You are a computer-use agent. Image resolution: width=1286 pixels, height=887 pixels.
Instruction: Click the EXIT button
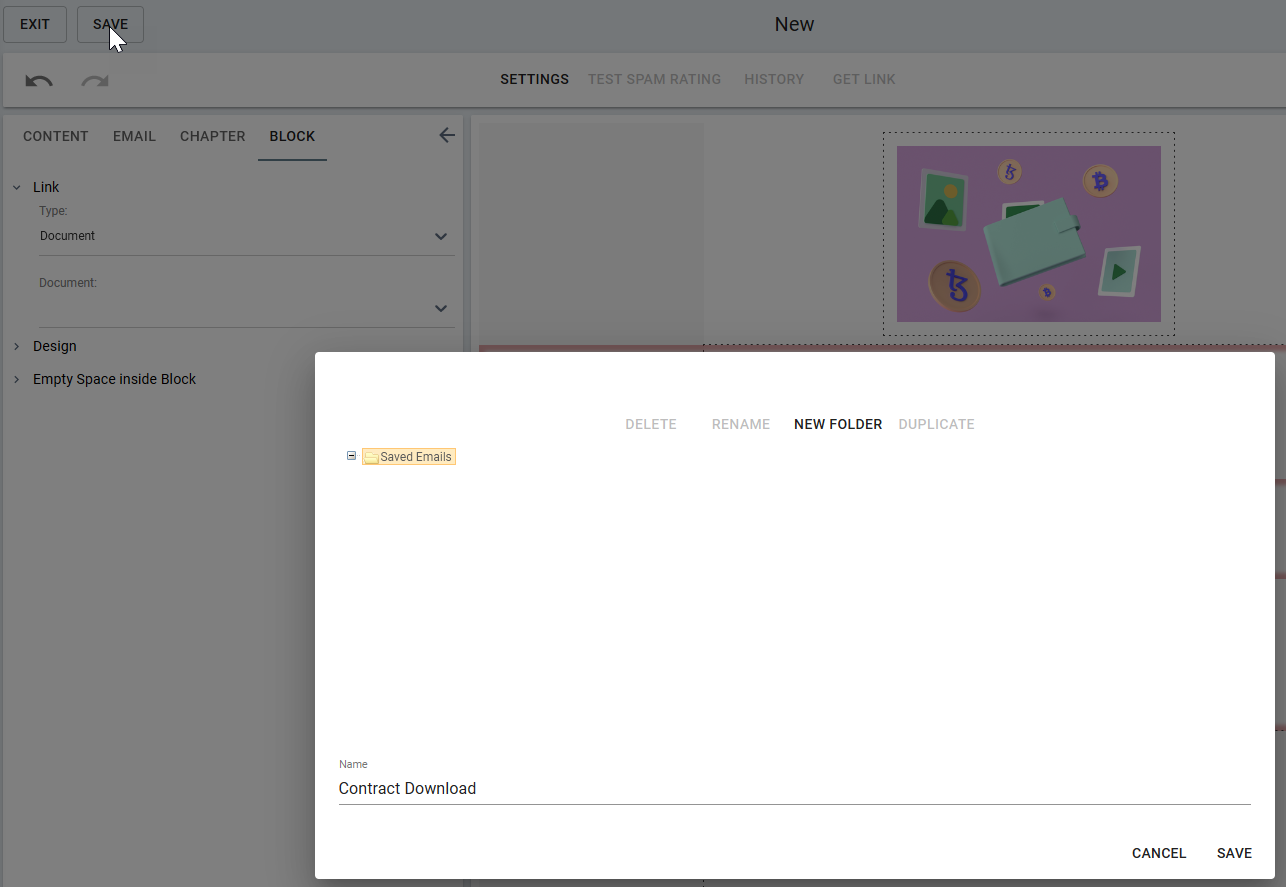(35, 24)
